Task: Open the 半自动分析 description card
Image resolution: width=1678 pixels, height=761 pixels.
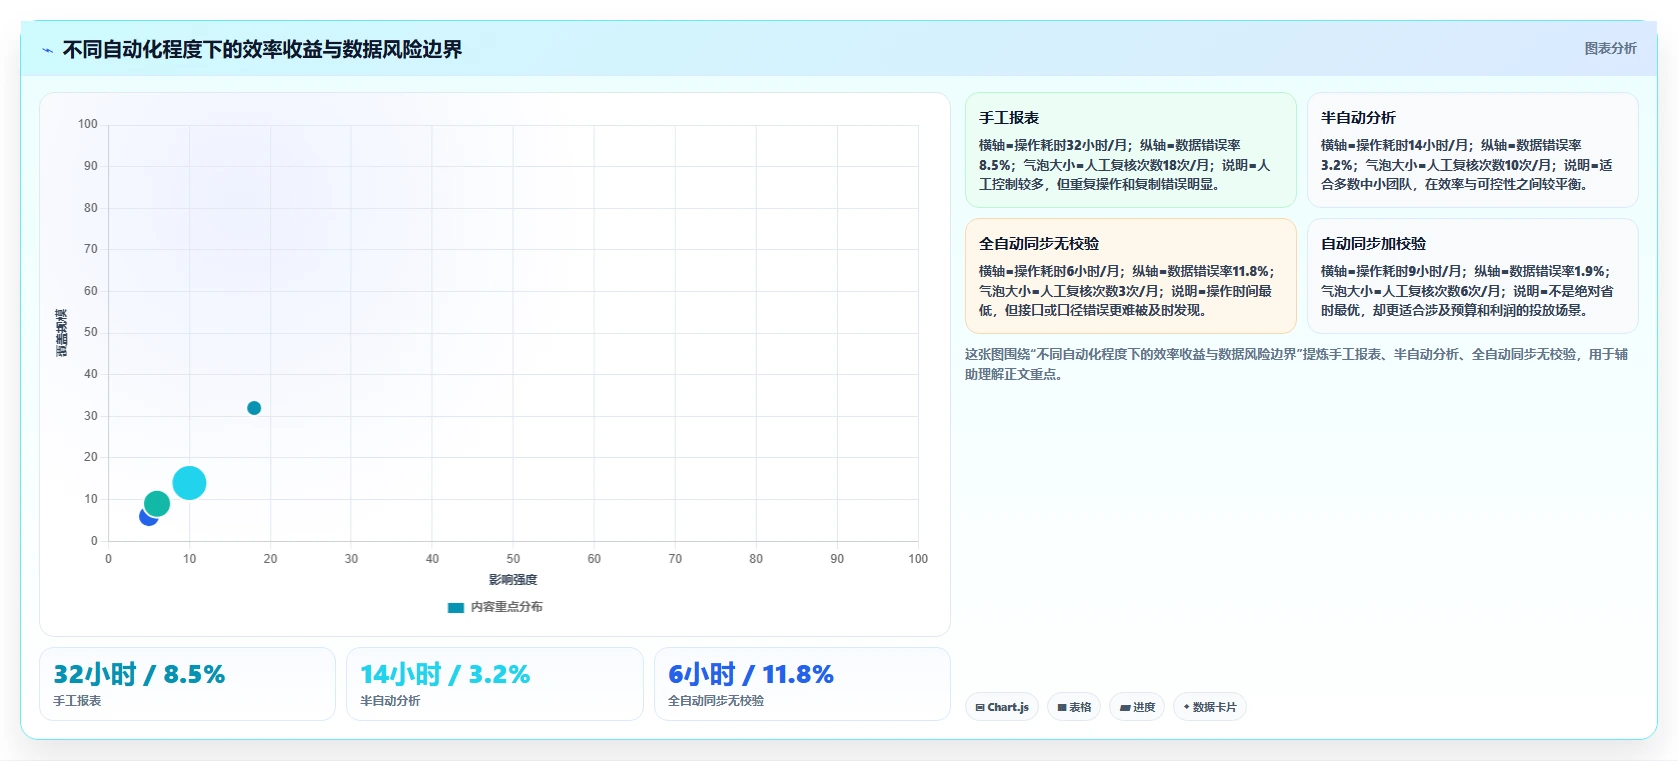Action: click(1472, 150)
